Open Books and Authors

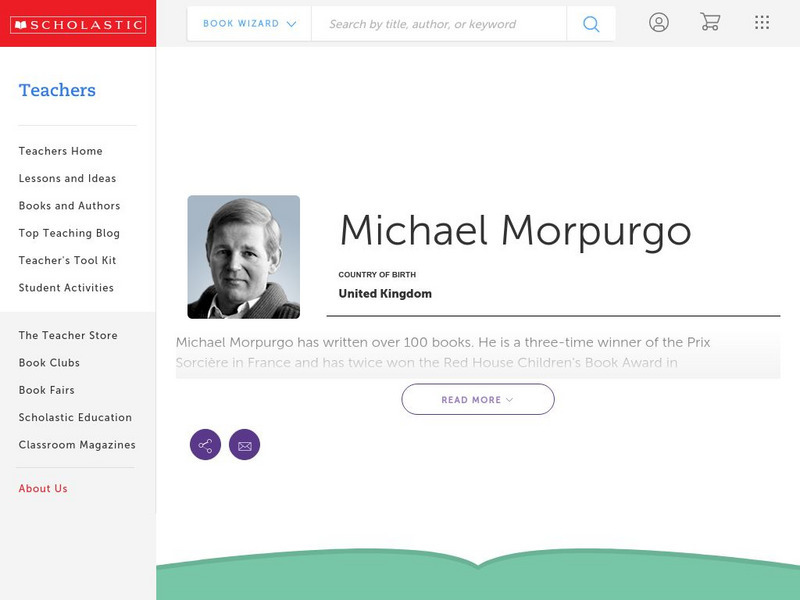69,206
